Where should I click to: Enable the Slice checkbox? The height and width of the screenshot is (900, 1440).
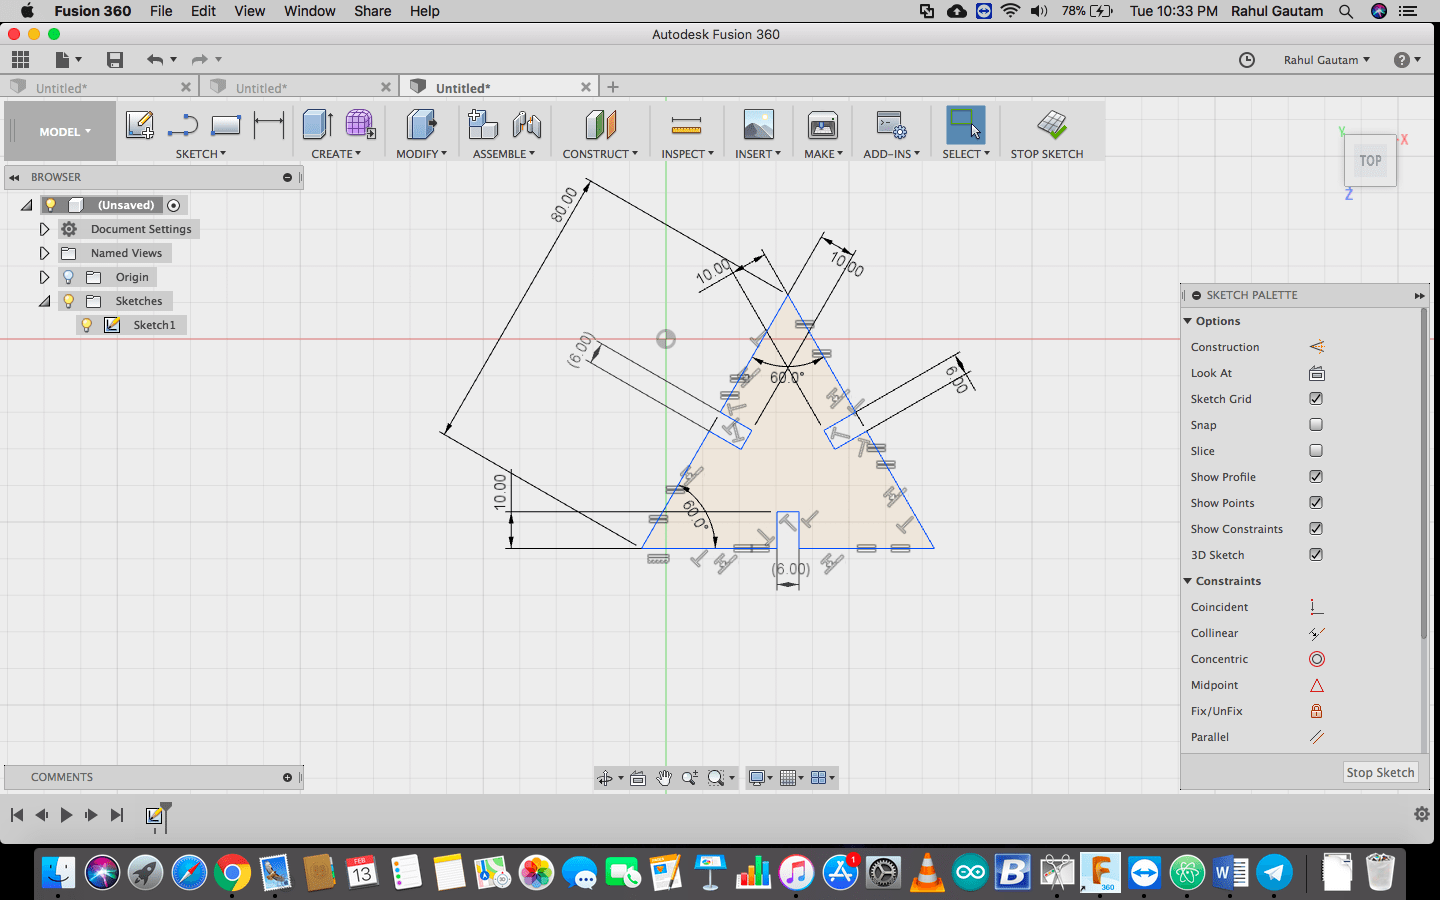pyautogui.click(x=1316, y=451)
